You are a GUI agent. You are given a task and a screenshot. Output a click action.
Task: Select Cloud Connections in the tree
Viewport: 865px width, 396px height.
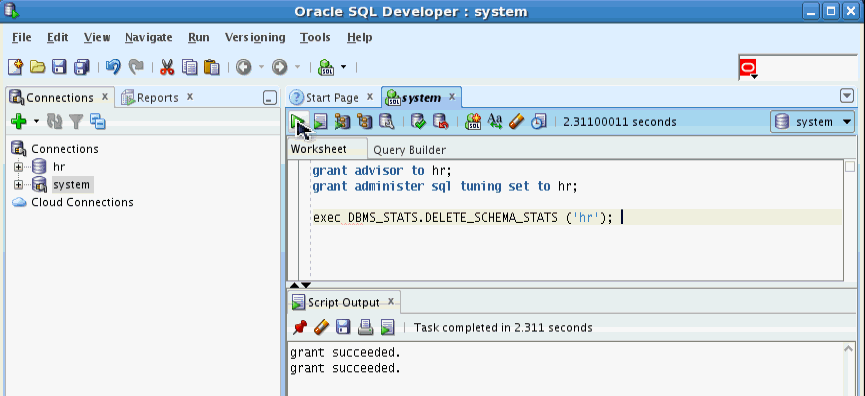(82, 202)
